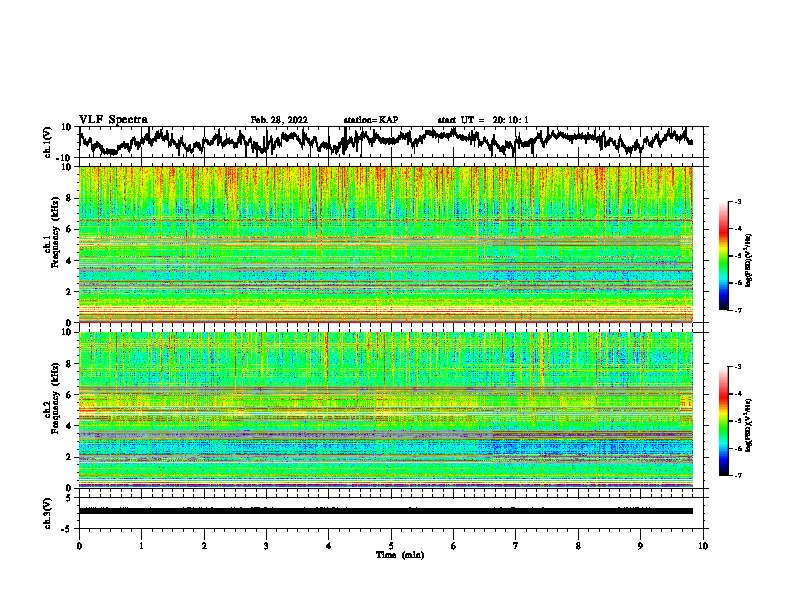
Task: Select the "start UT = 20:10:1" text
Action: (x=483, y=120)
